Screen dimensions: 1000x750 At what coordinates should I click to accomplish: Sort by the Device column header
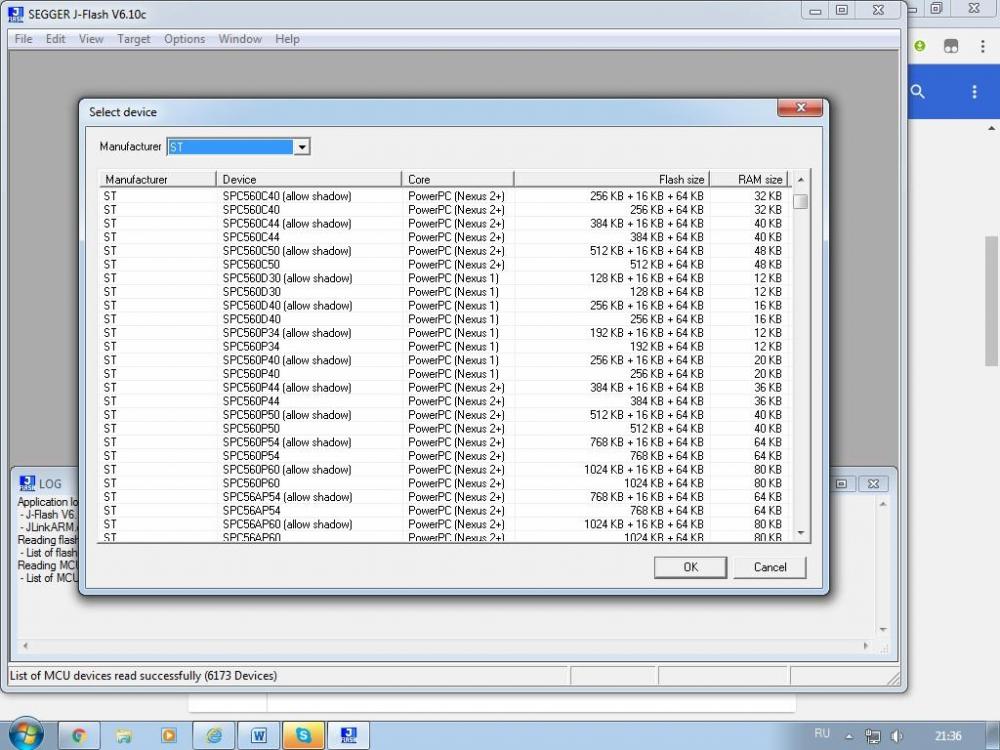(309, 179)
